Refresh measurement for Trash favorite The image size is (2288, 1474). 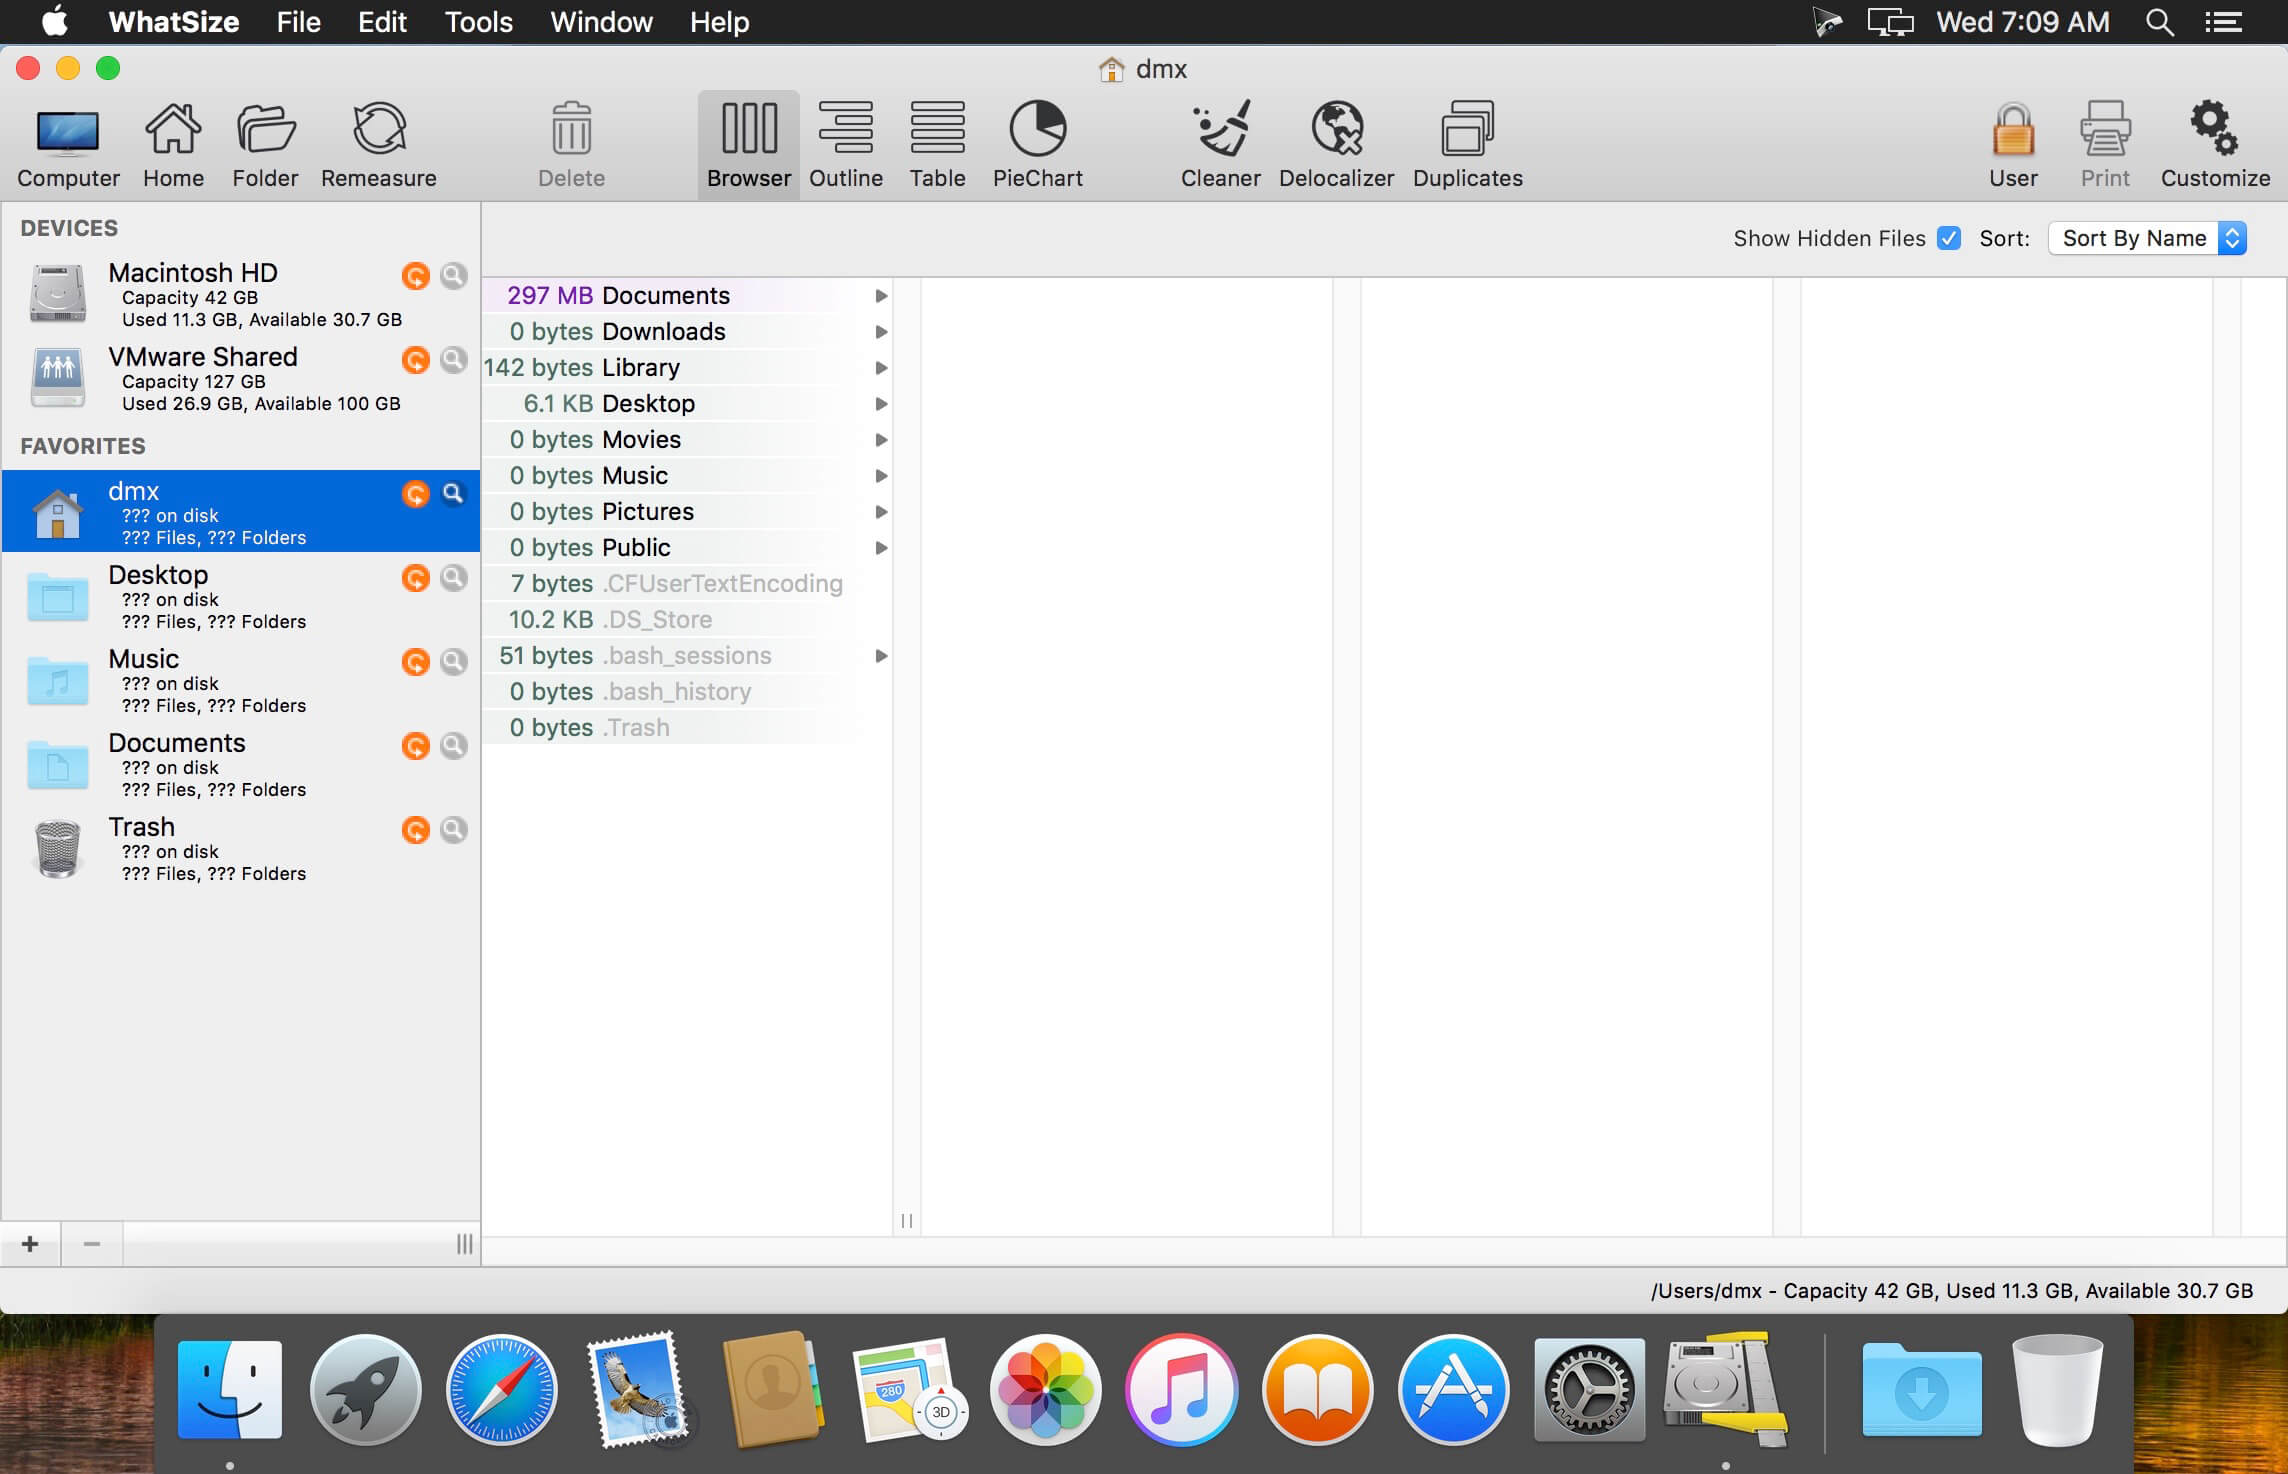416,829
